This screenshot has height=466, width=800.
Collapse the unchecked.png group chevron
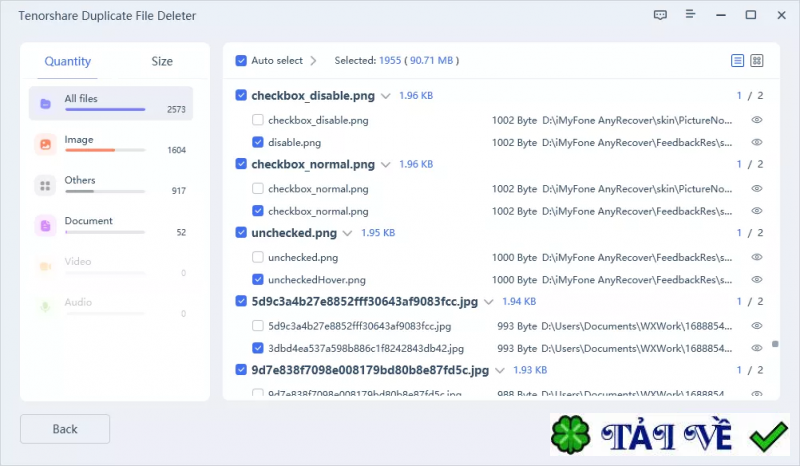(347, 233)
